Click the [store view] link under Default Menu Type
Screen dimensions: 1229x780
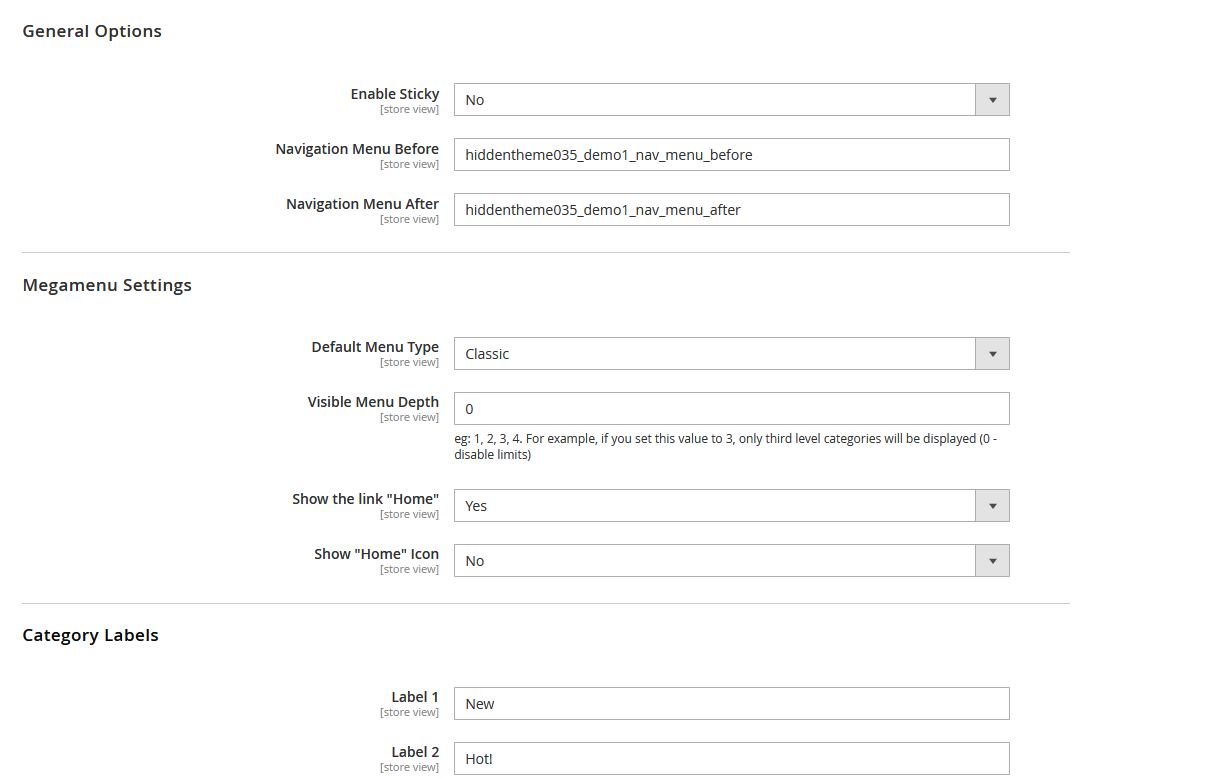click(x=409, y=362)
